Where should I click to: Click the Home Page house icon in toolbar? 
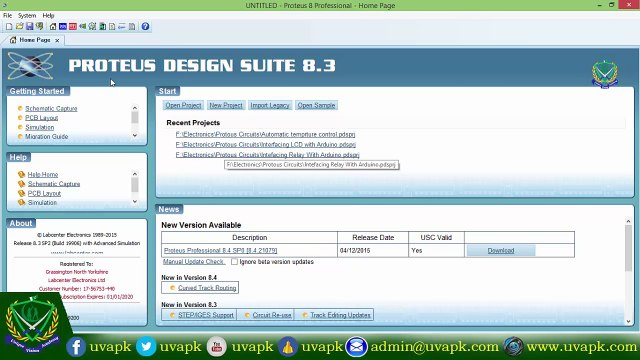(x=53, y=27)
